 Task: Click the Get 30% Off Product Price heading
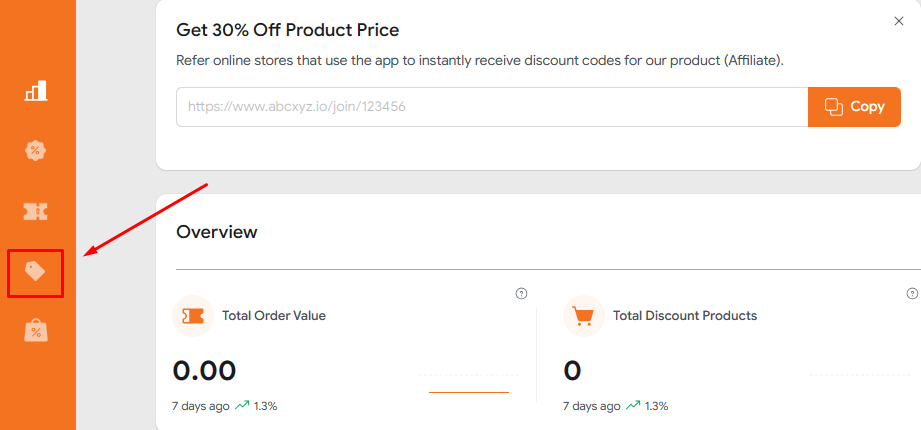click(288, 31)
